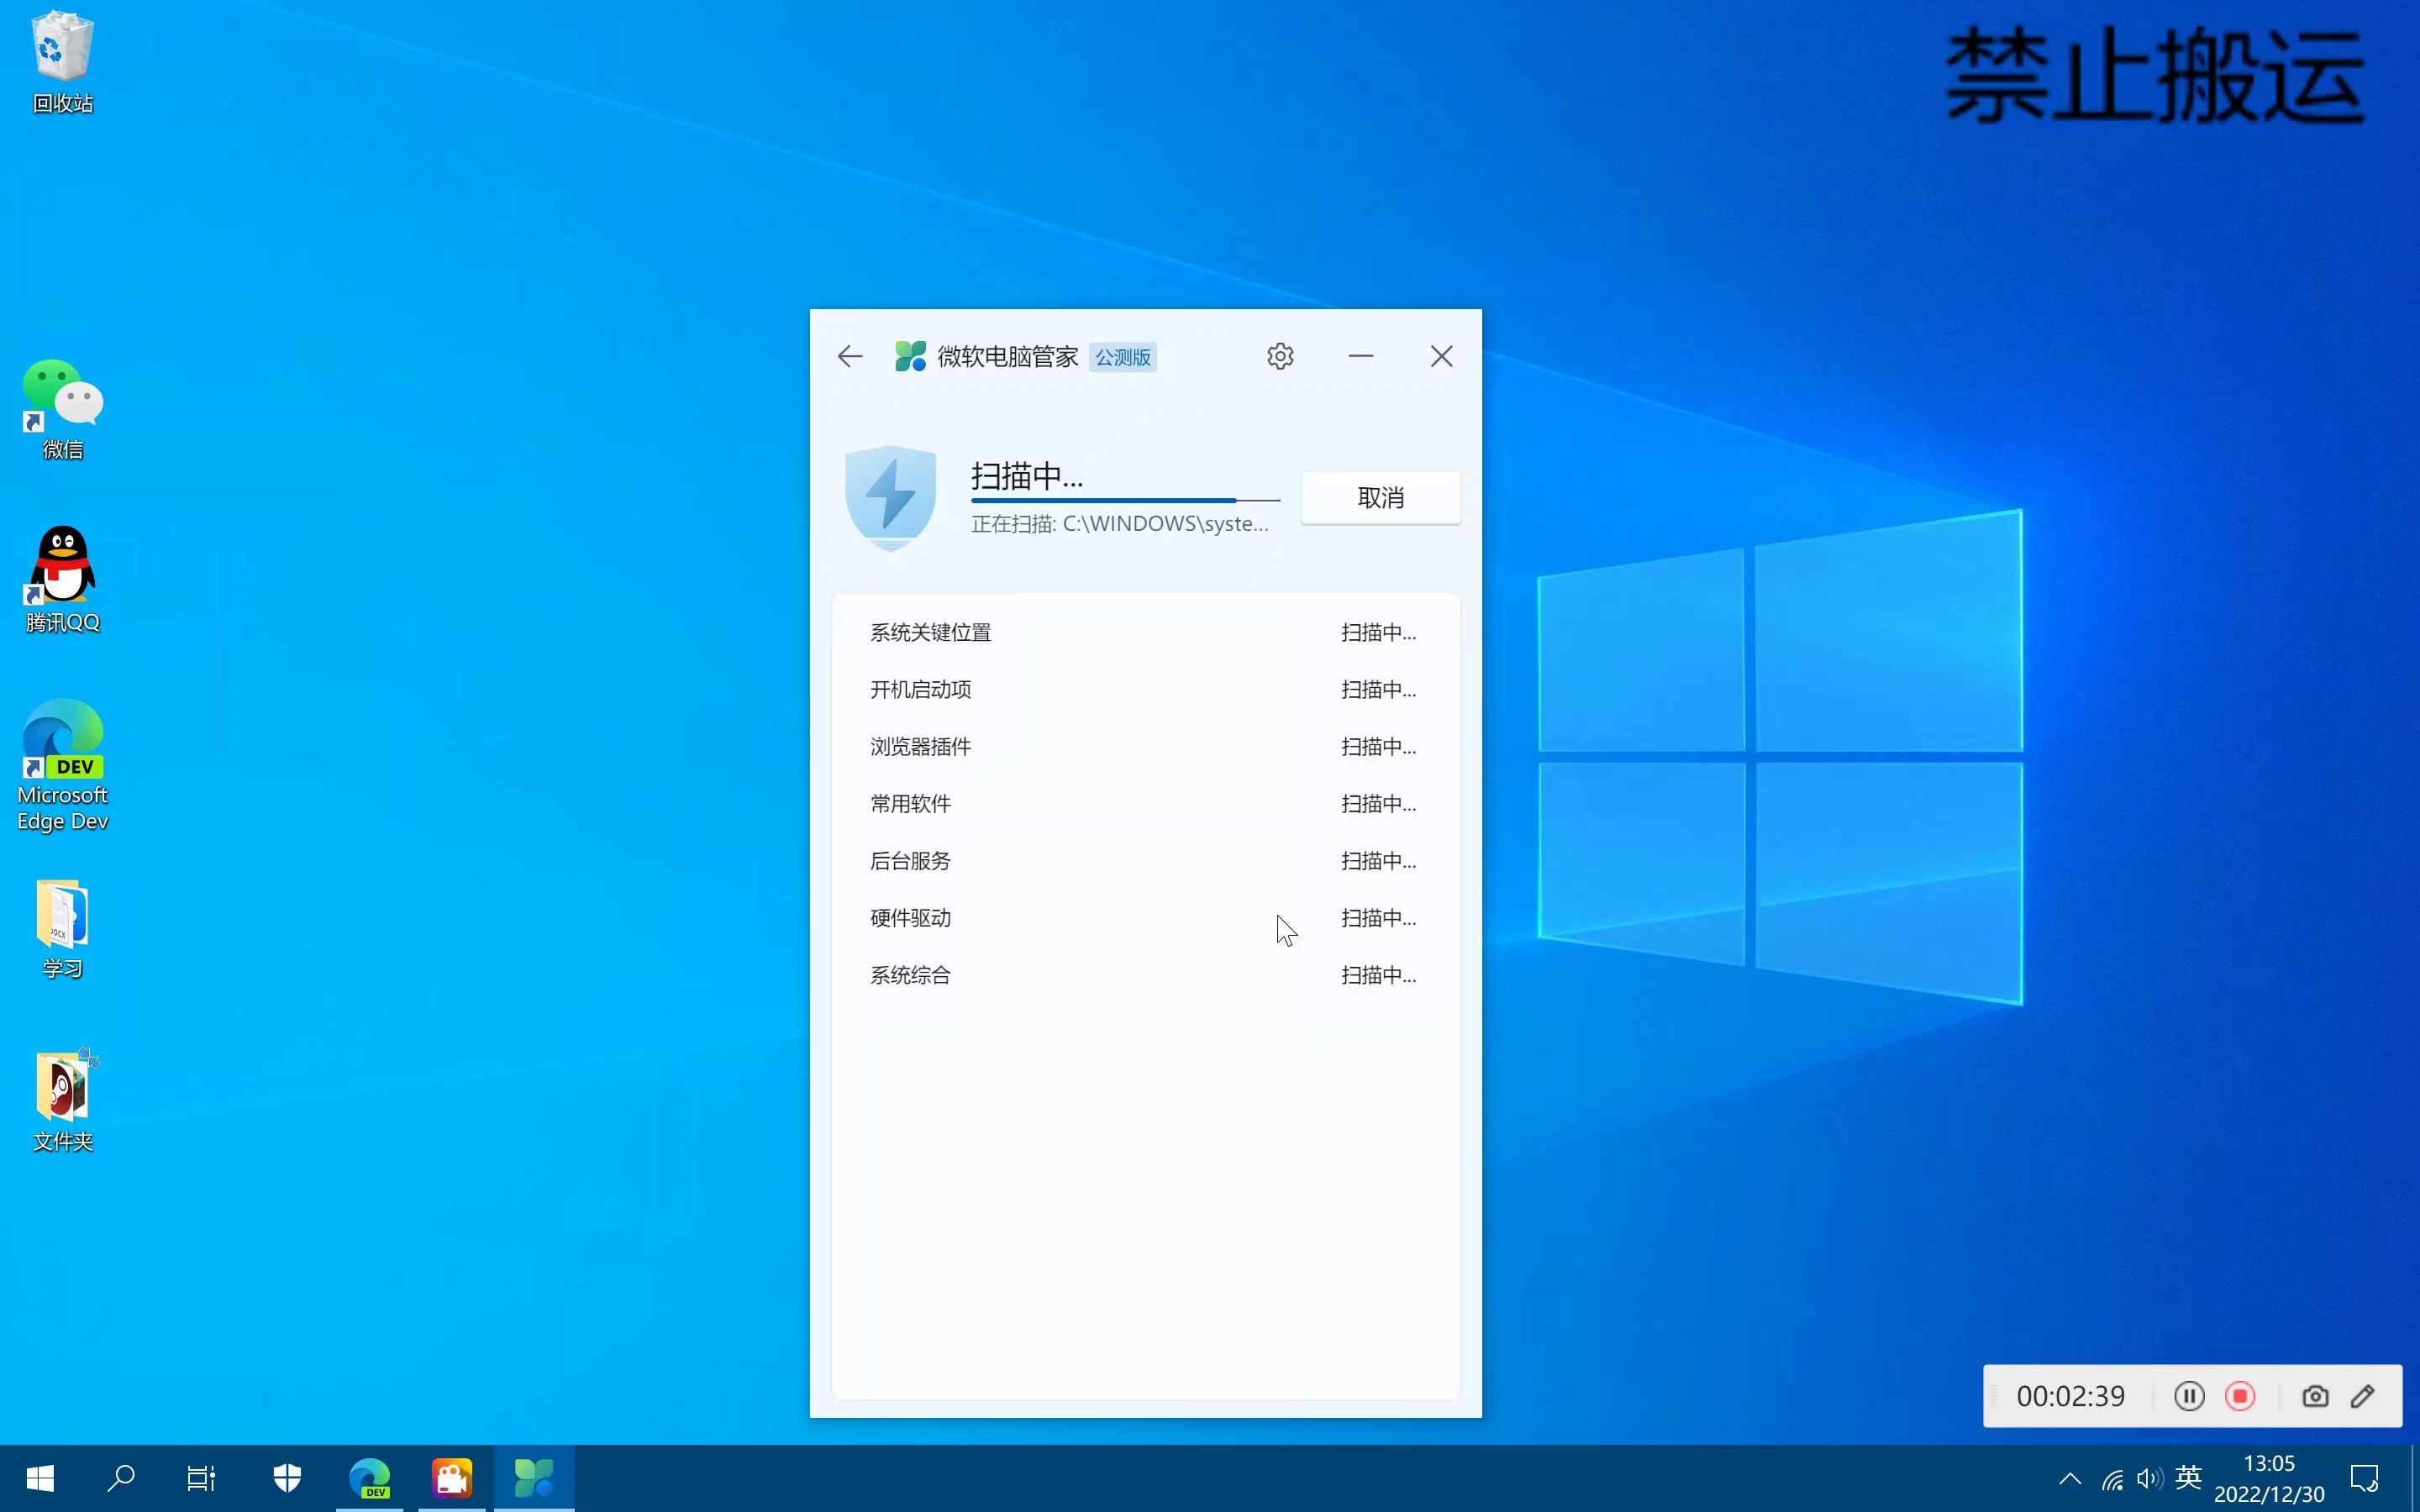Open the 学习 folder on desktop
Viewport: 2420px width, 1512px height.
click(62, 928)
